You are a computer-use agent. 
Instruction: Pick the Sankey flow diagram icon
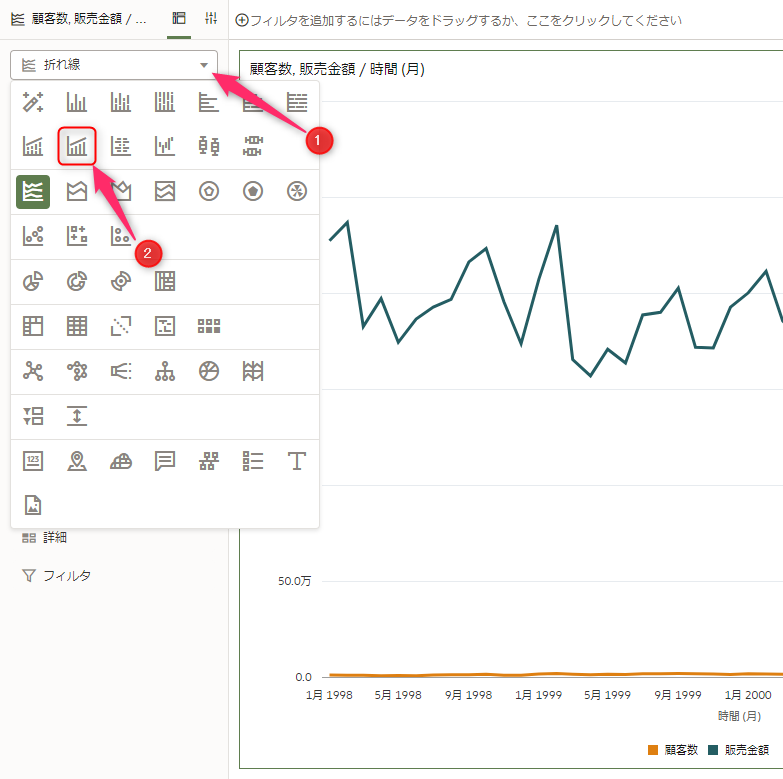(121, 371)
